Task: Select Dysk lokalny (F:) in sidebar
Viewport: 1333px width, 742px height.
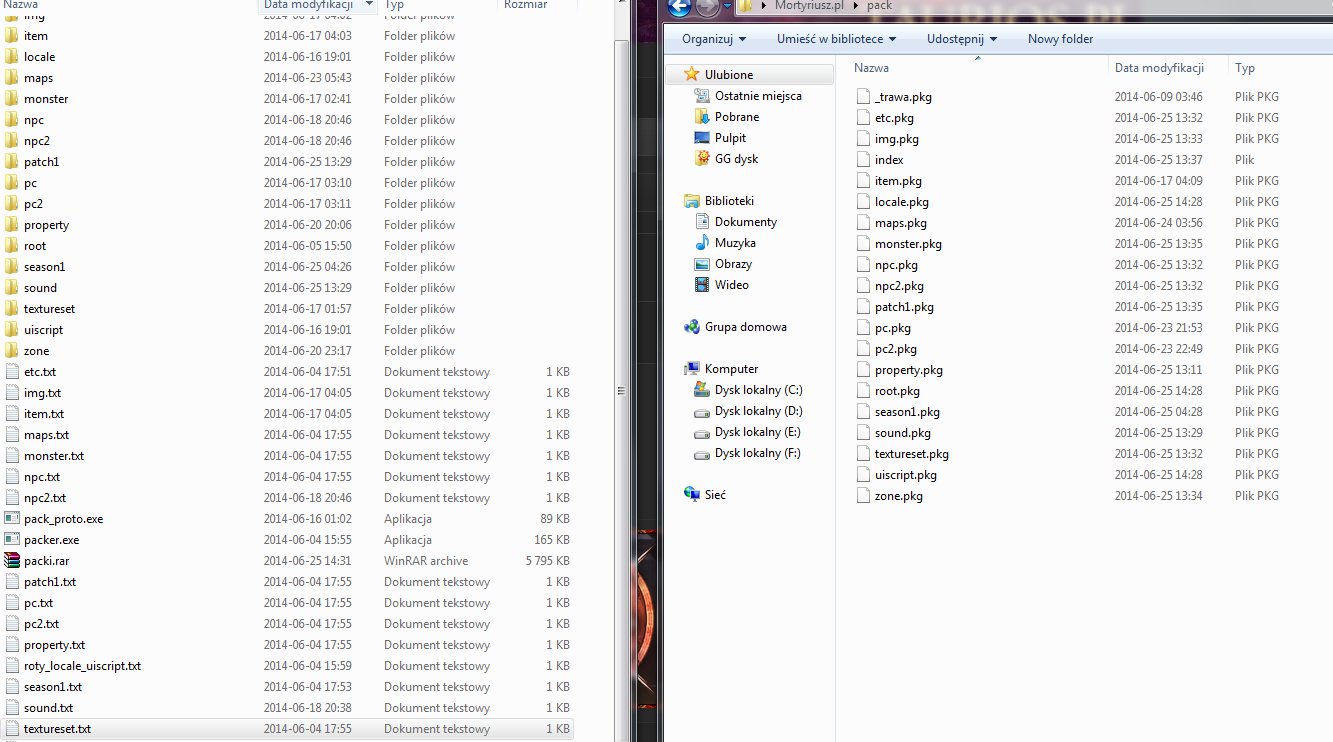Action: (x=757, y=453)
